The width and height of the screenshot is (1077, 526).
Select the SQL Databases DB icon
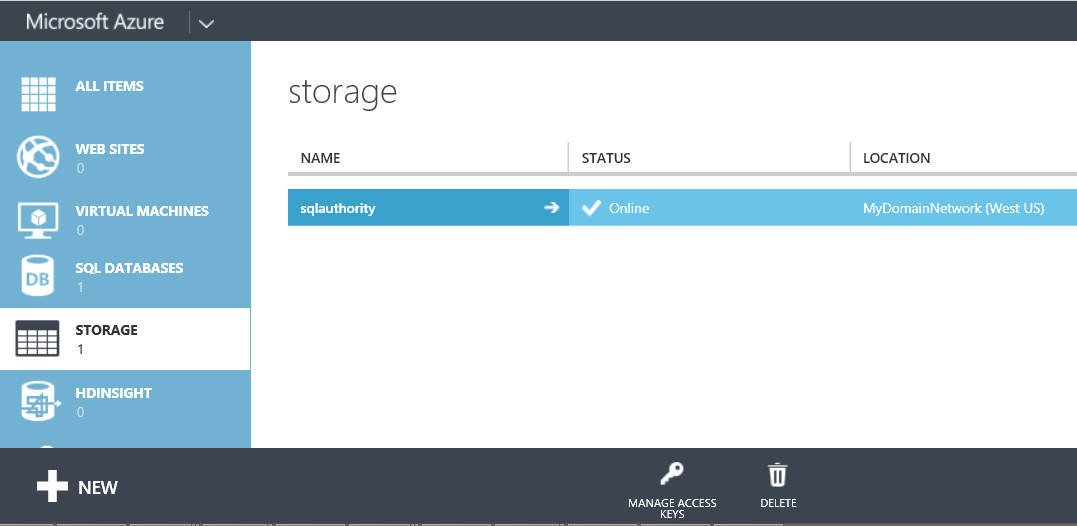[x=38, y=278]
